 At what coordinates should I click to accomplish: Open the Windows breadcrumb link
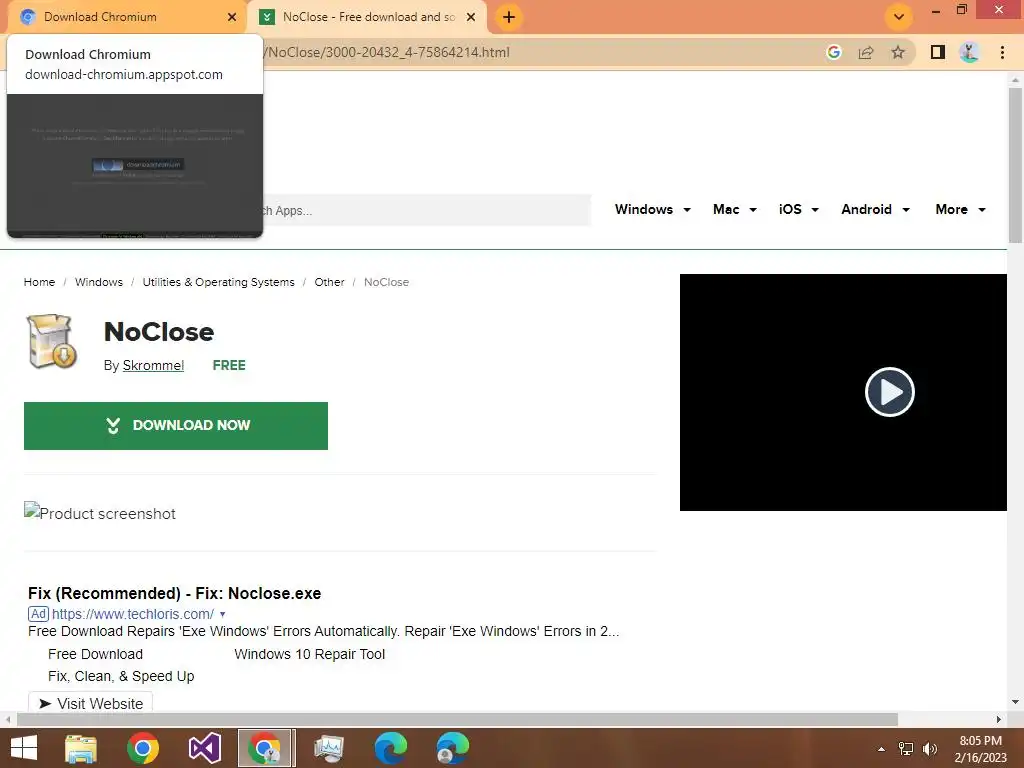99,282
